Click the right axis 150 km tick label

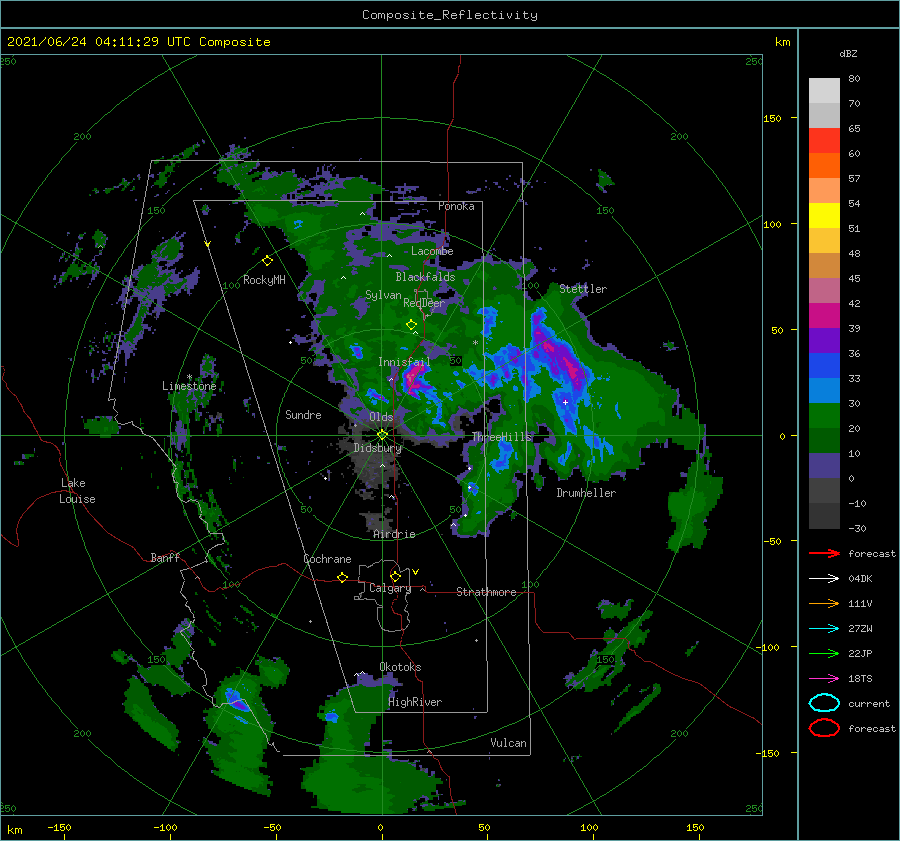click(772, 118)
